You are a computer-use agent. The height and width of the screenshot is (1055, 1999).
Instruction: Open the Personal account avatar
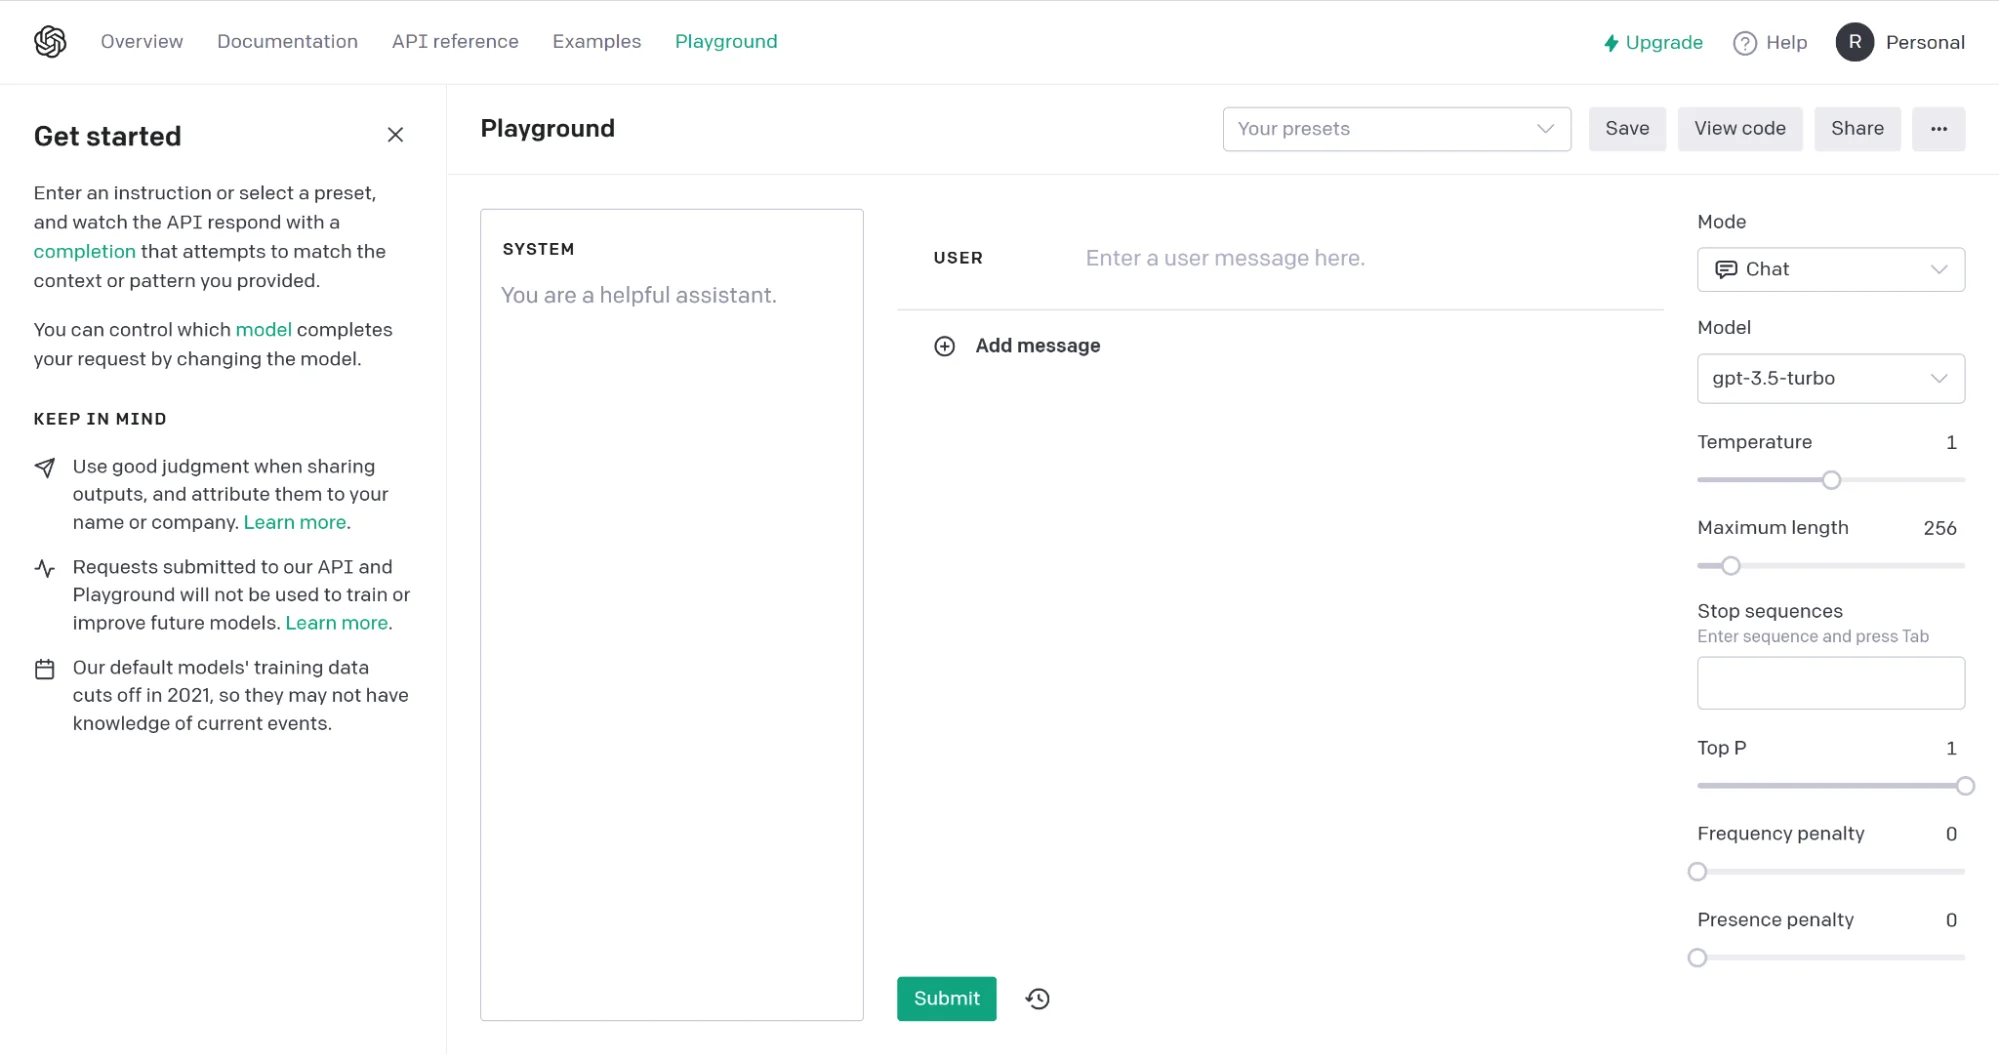click(1854, 42)
